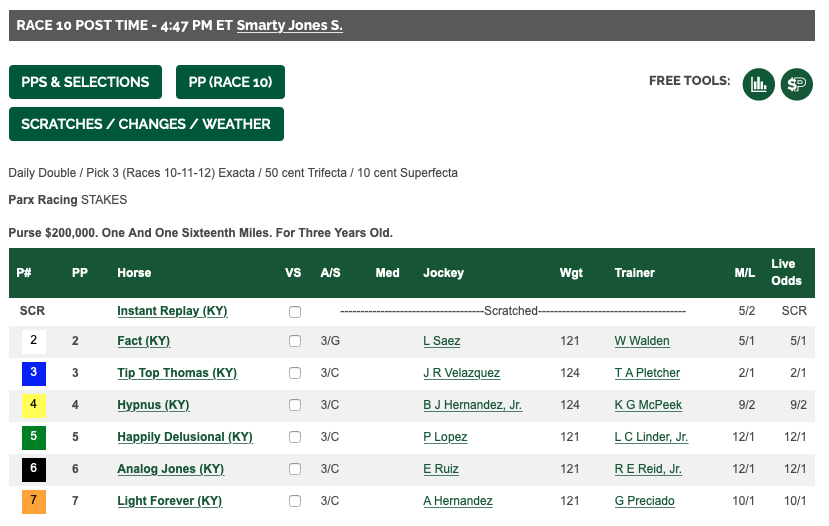Check the VS box for Fact (KY)
The image size is (829, 526).
click(295, 341)
